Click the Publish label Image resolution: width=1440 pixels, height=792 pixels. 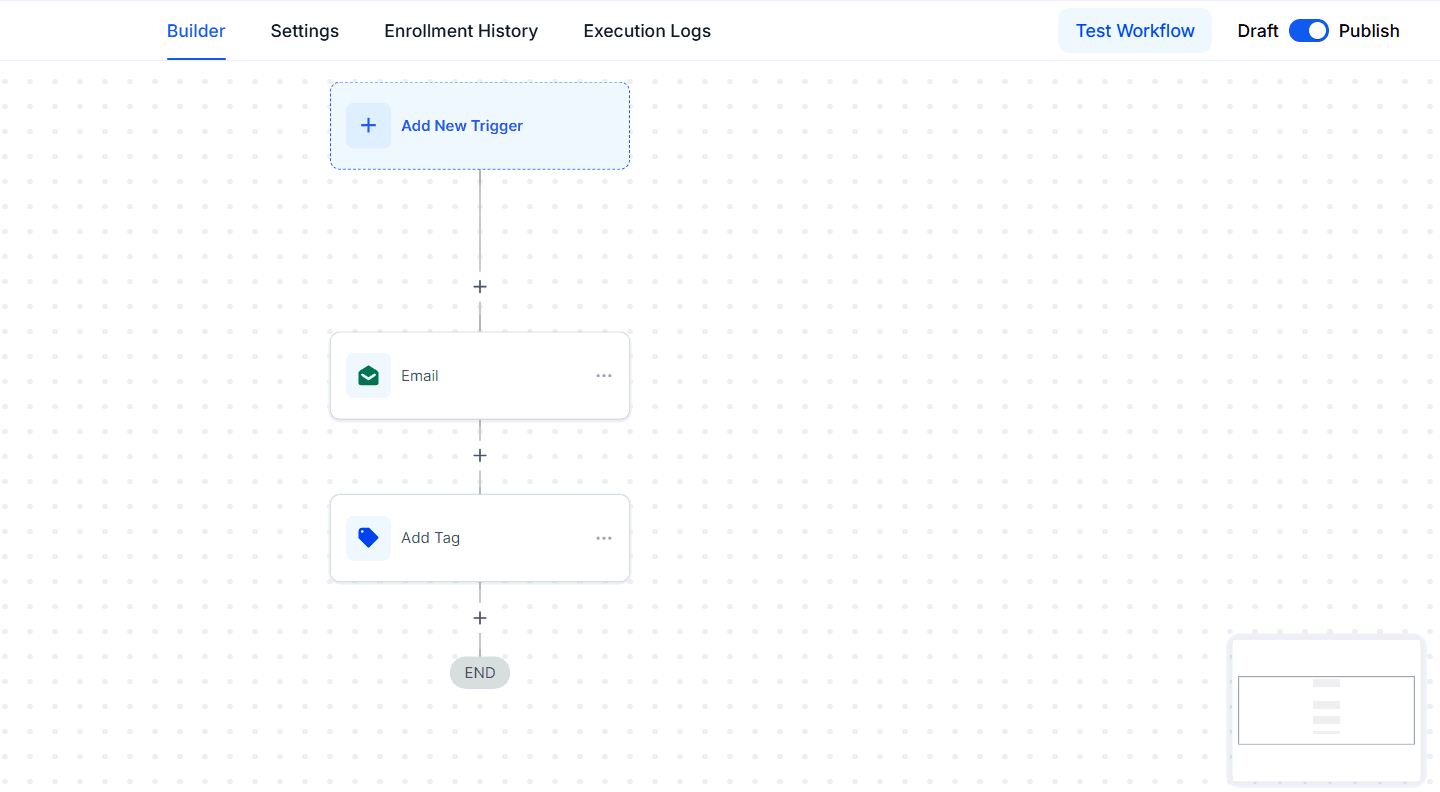pos(1369,31)
